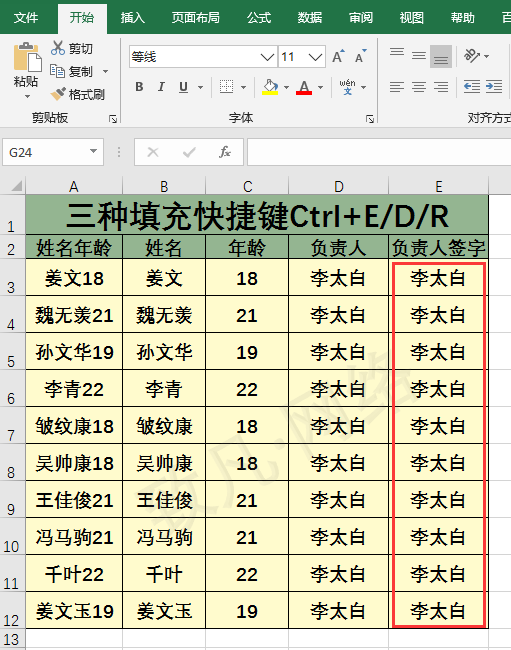The width and height of the screenshot is (511, 650).
Task: Open the name box G24 dropdown
Action: pyautogui.click(x=94, y=152)
